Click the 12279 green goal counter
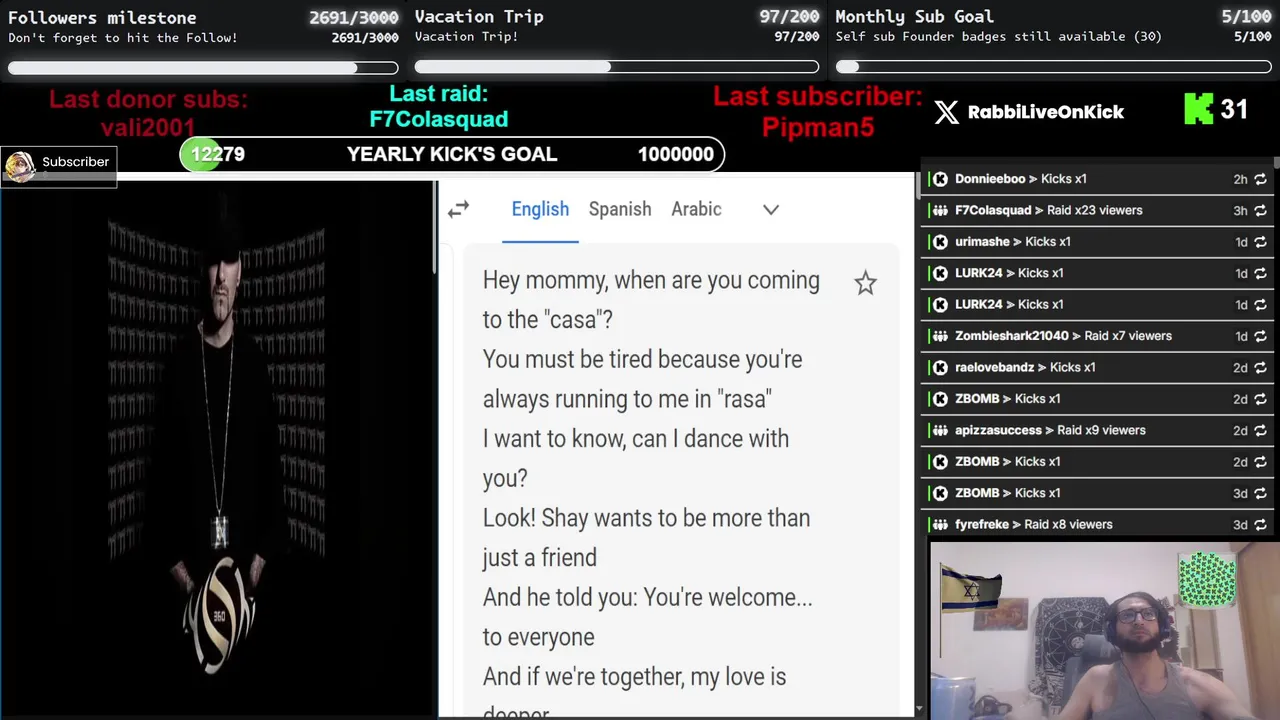Image resolution: width=1280 pixels, height=720 pixels. click(x=217, y=154)
